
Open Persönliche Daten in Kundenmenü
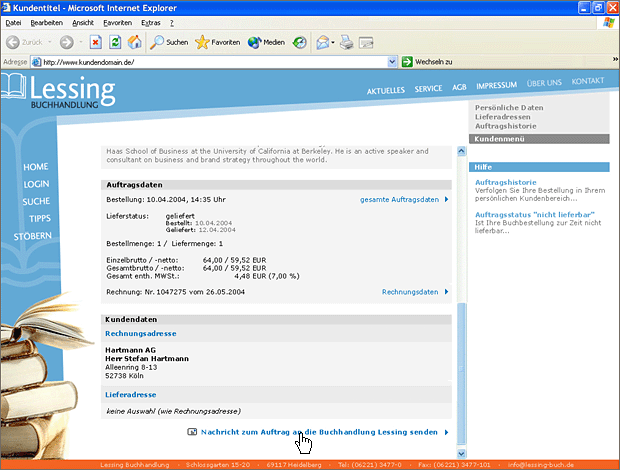[509, 108]
